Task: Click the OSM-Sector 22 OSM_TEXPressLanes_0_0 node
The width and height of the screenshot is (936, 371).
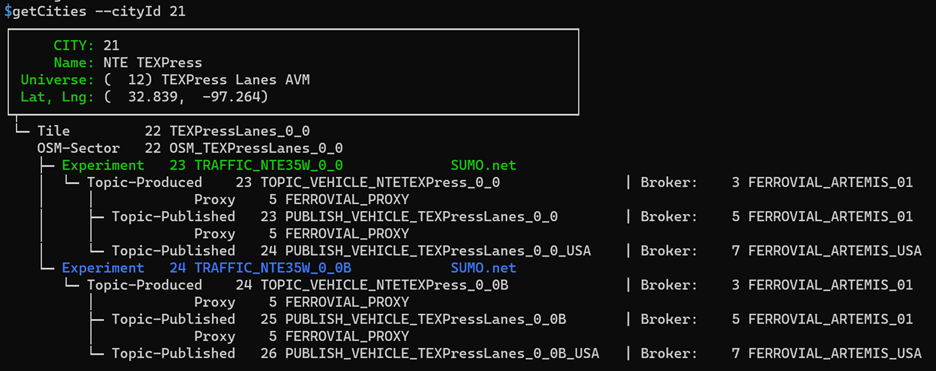Action: coord(190,148)
